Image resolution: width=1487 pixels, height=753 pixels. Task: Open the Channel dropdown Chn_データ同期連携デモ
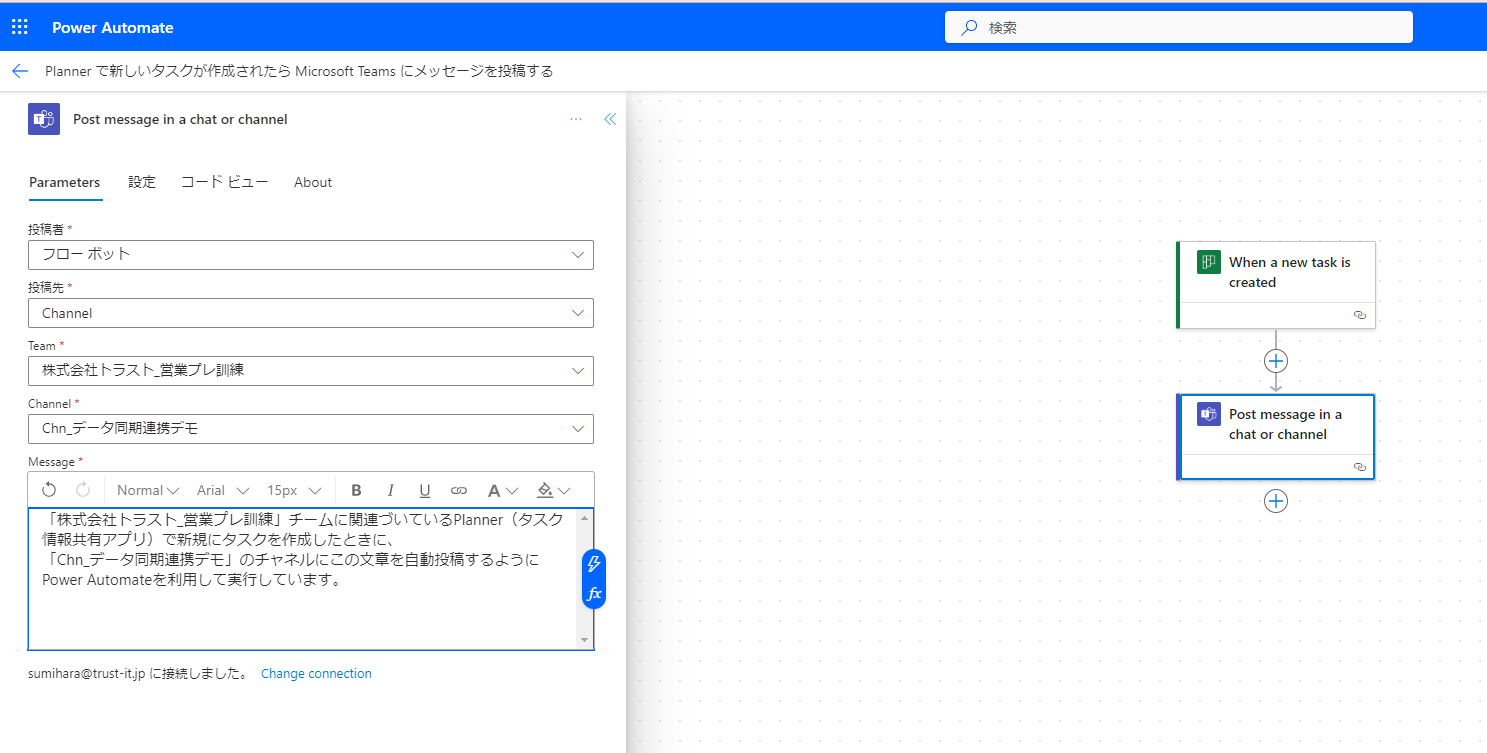(x=311, y=429)
